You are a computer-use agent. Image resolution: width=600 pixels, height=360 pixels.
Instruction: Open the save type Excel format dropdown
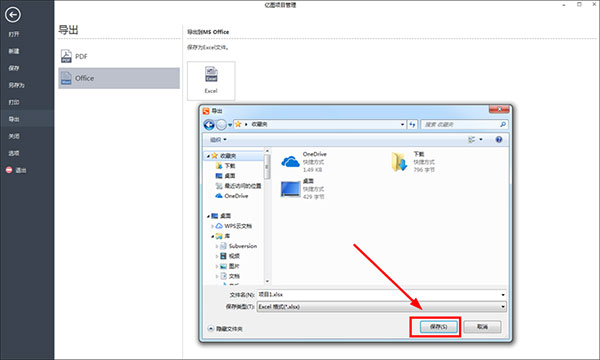382,306
